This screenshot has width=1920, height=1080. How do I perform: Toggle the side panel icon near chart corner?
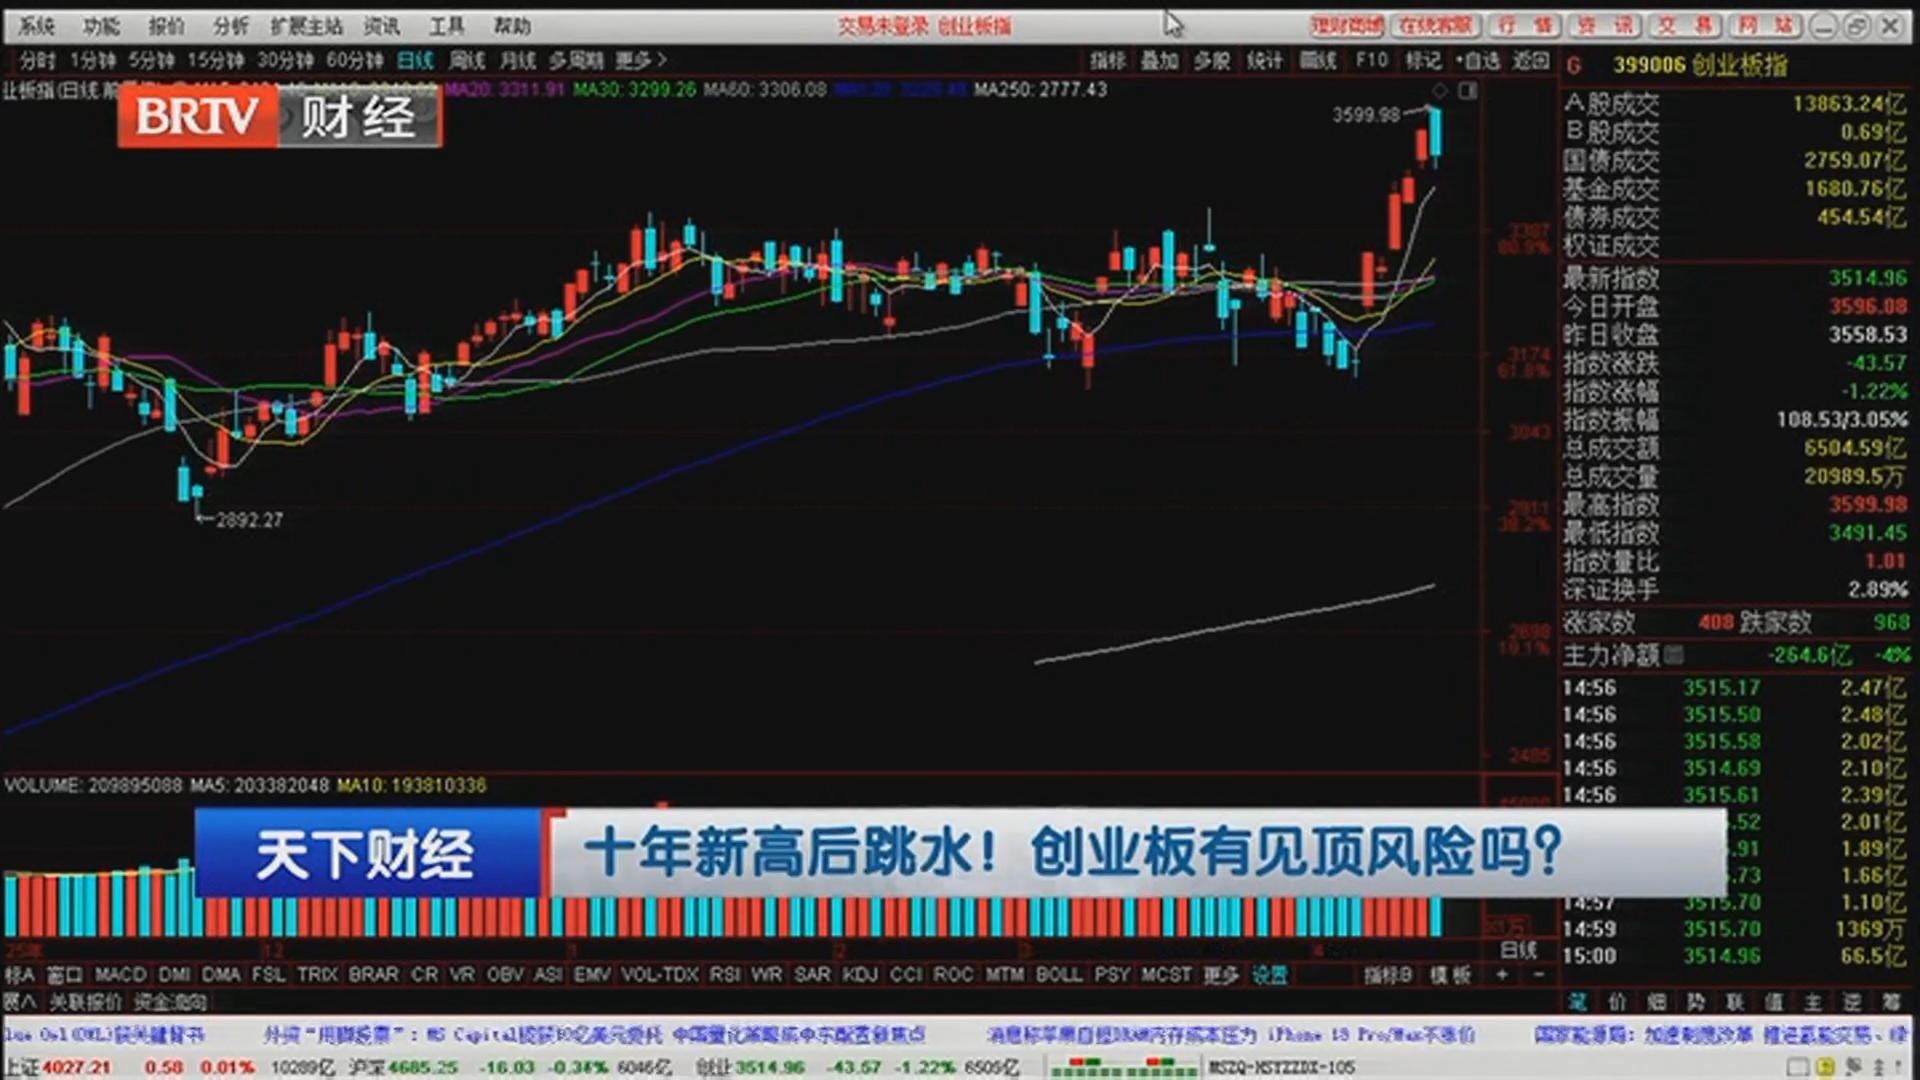[1468, 91]
